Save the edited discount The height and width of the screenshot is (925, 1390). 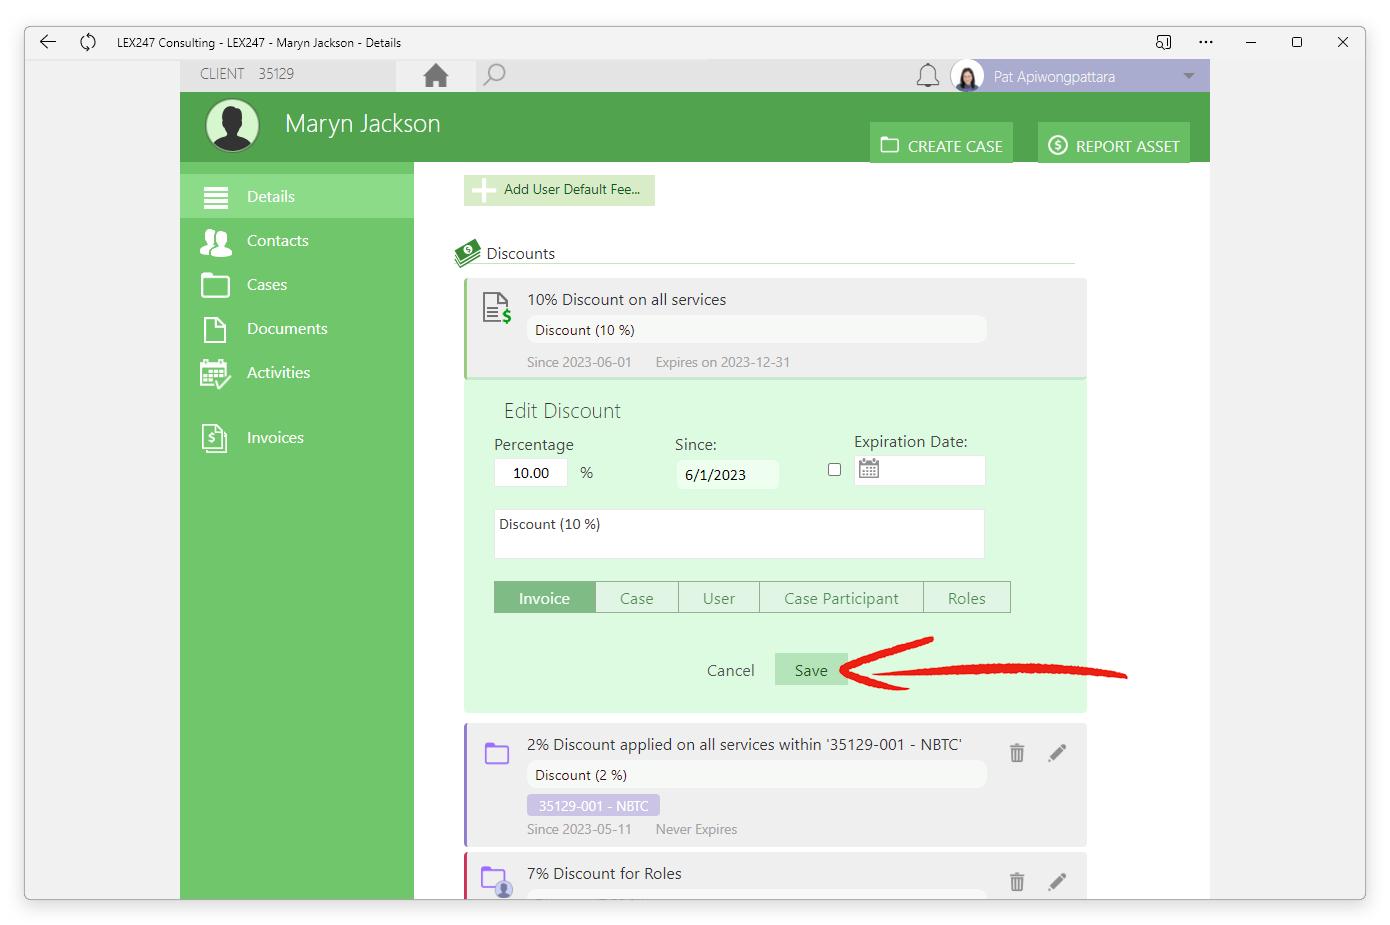pos(811,670)
